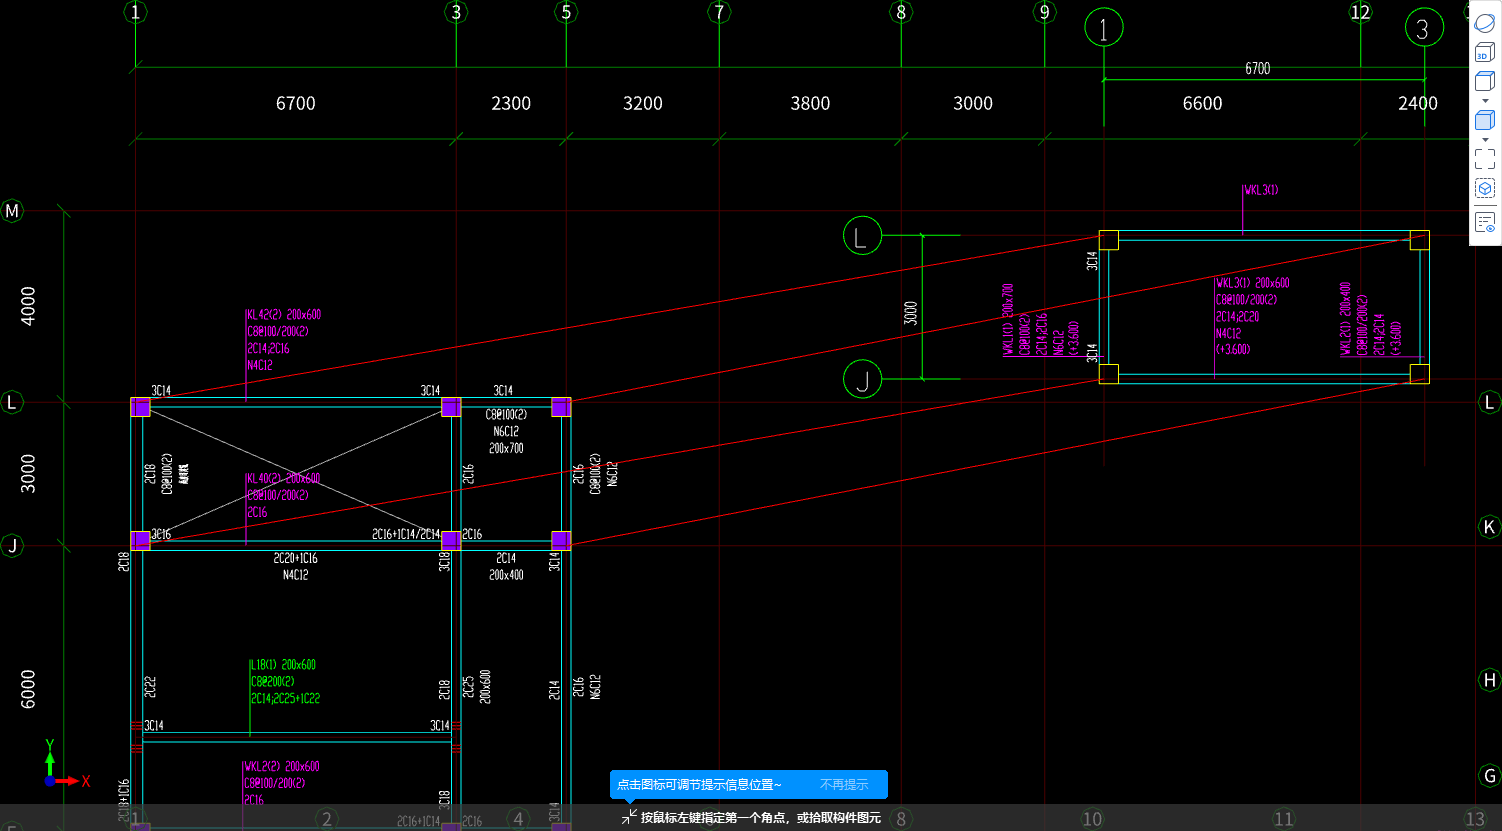Viewport: 1502px width, 831px height.
Task: Select the large axis circle numbered 3
Action: pyautogui.click(x=1424, y=28)
